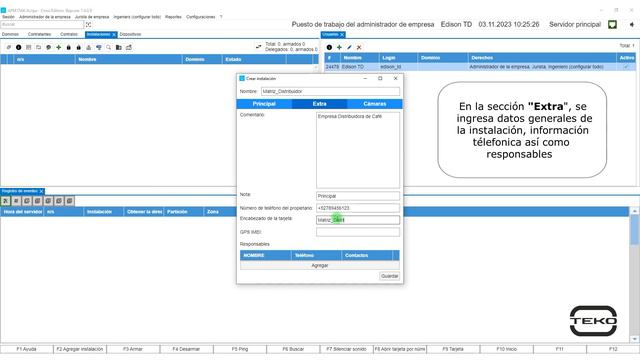640x360 pixels.
Task: Sort by Nombre column in Instalaciones table
Action: point(129,60)
